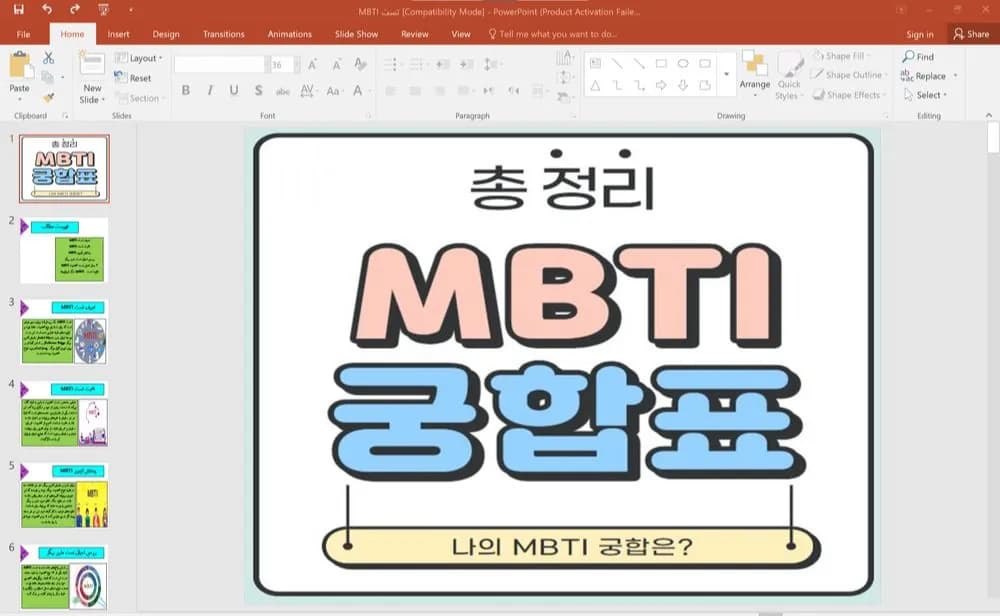Insert a rectangle shape from the shapes gallery
This screenshot has width=1000, height=616.
[x=661, y=63]
